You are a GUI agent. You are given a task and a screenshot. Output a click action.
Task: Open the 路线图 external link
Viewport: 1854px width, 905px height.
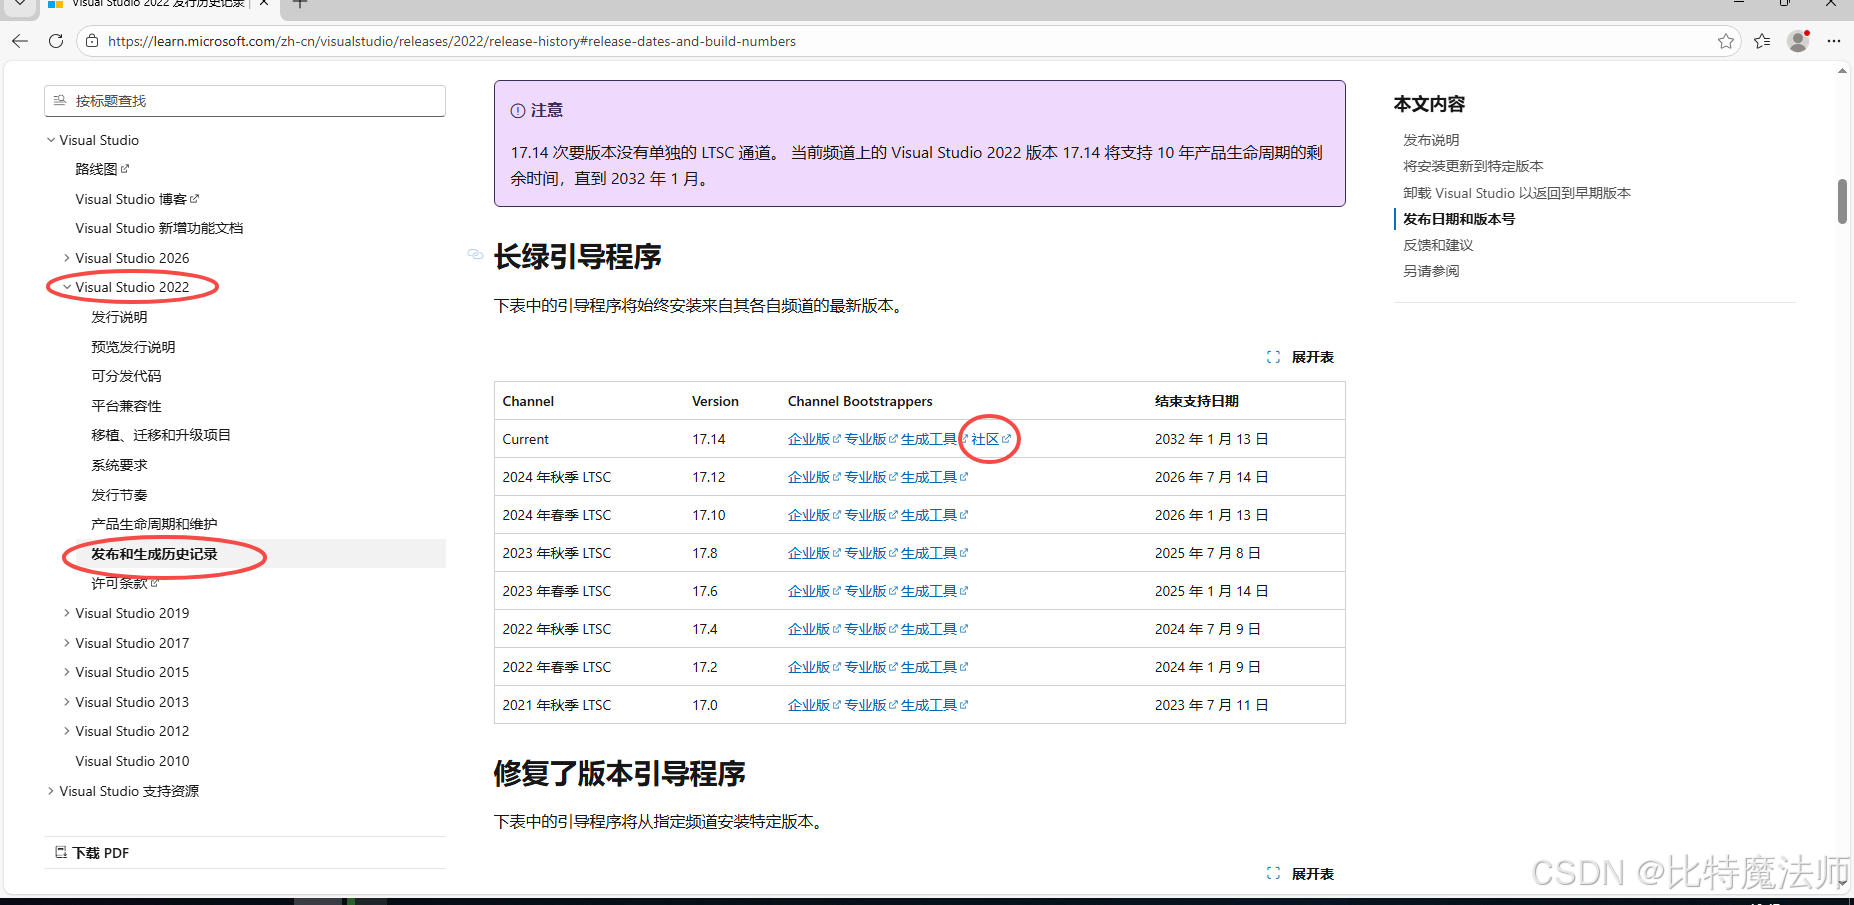coord(102,169)
